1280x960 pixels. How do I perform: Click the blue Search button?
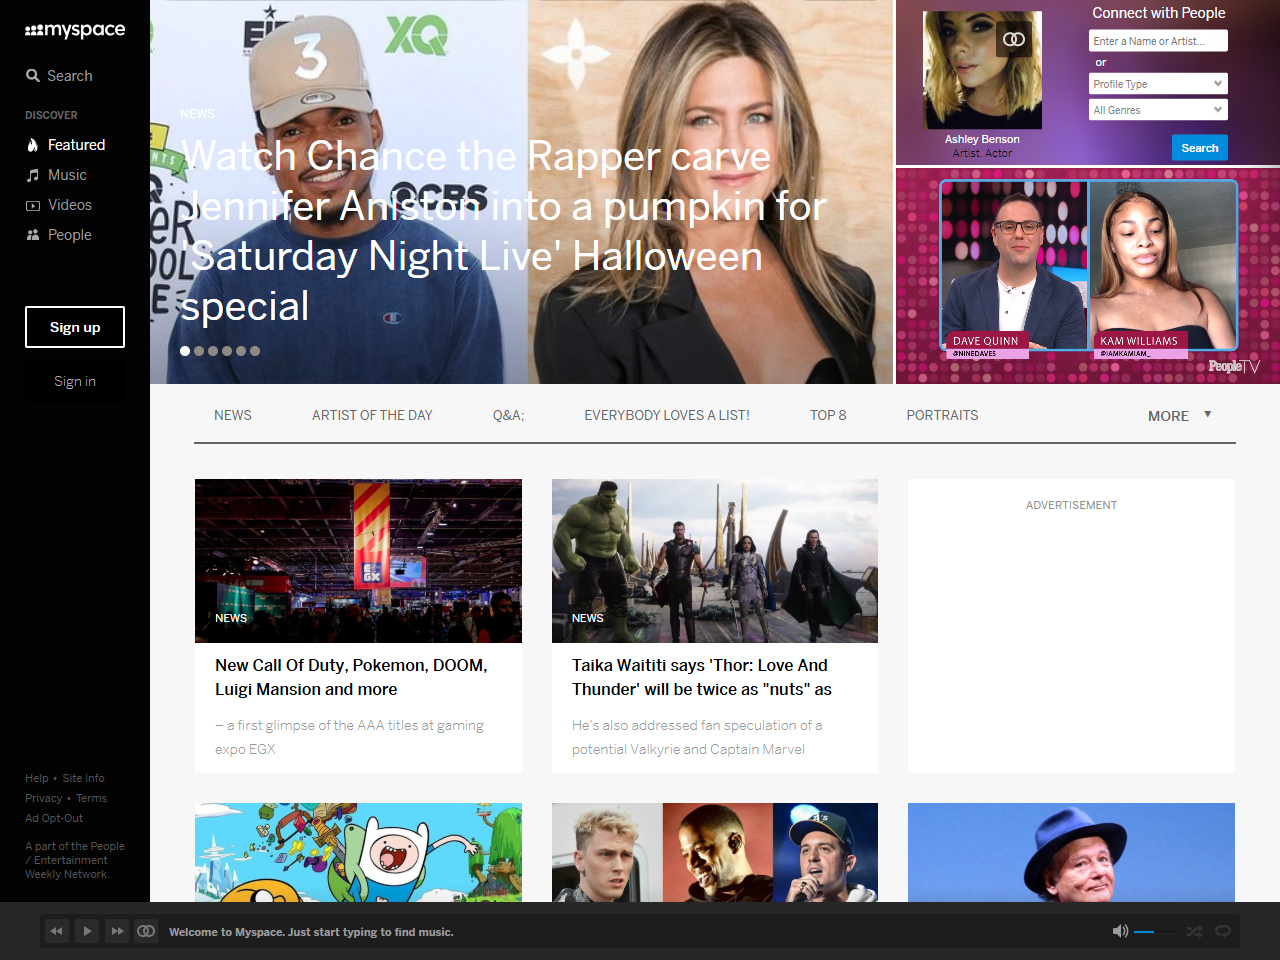click(x=1200, y=148)
